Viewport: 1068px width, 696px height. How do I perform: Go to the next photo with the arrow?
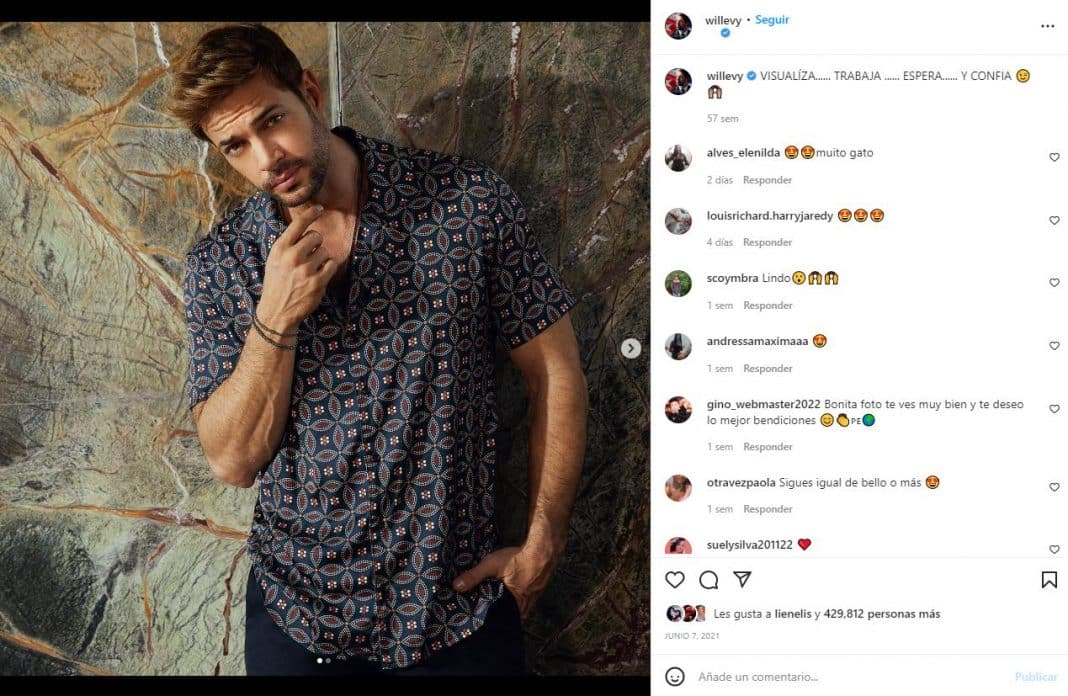pos(631,348)
